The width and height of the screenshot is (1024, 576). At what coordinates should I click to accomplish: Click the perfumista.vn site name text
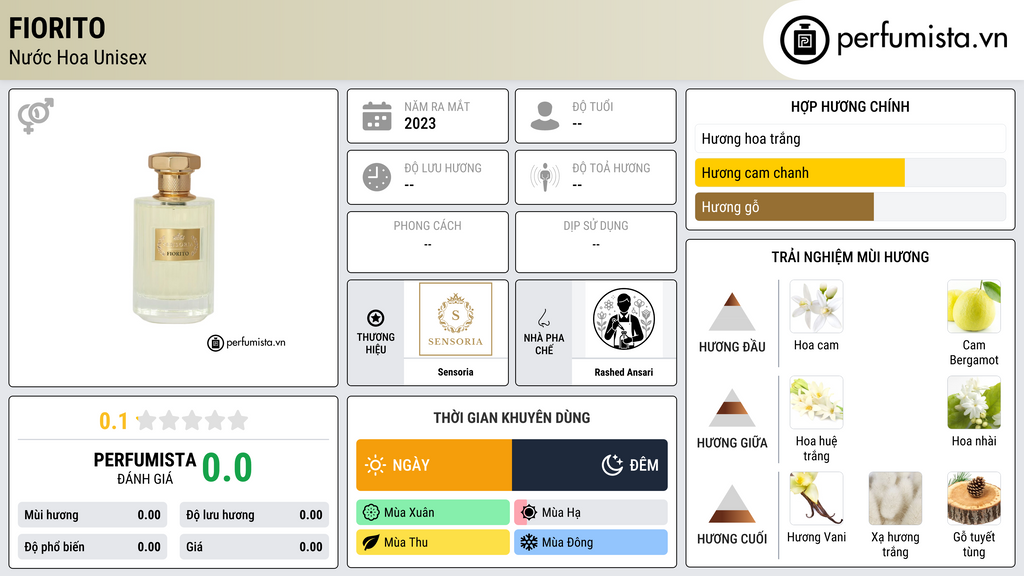click(922, 39)
